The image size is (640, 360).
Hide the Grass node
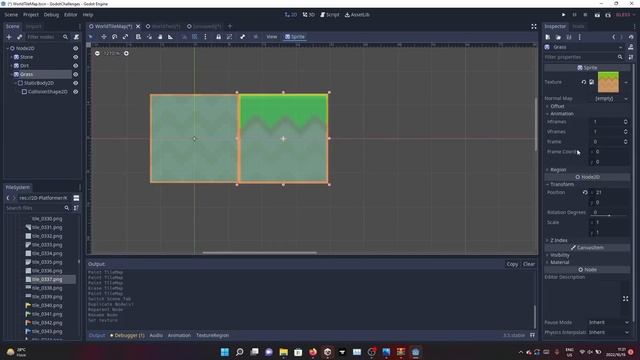click(x=76, y=74)
